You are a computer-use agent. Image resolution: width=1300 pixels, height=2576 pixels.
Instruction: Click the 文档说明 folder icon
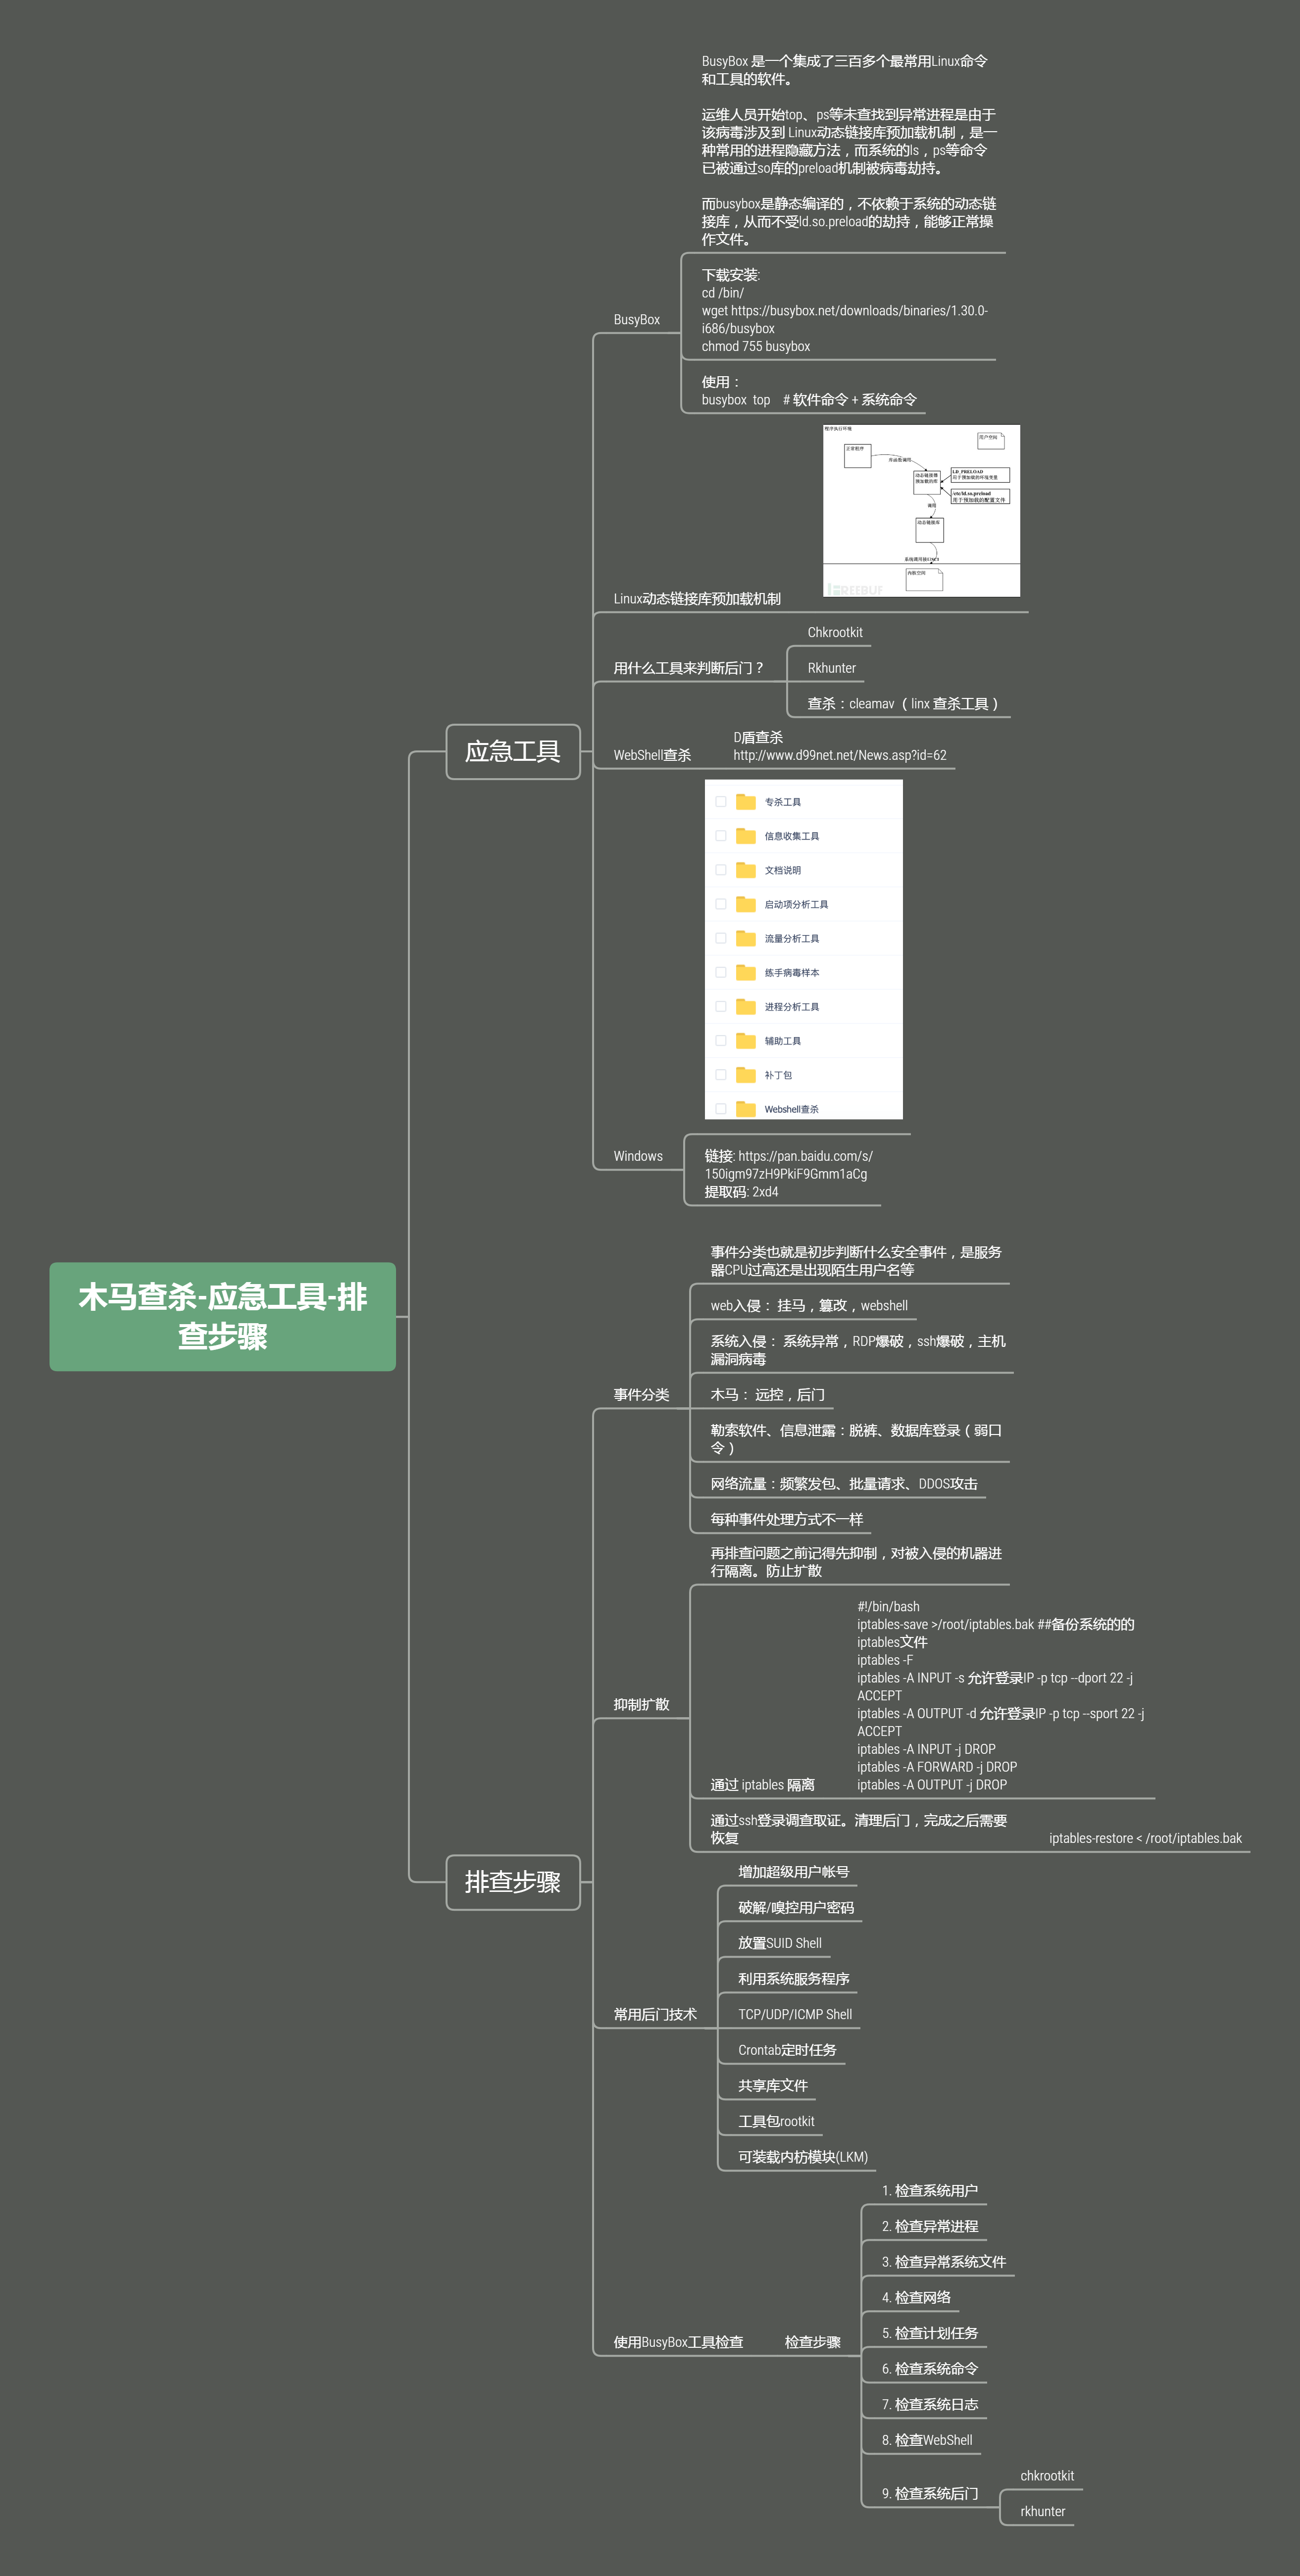pyautogui.click(x=746, y=870)
